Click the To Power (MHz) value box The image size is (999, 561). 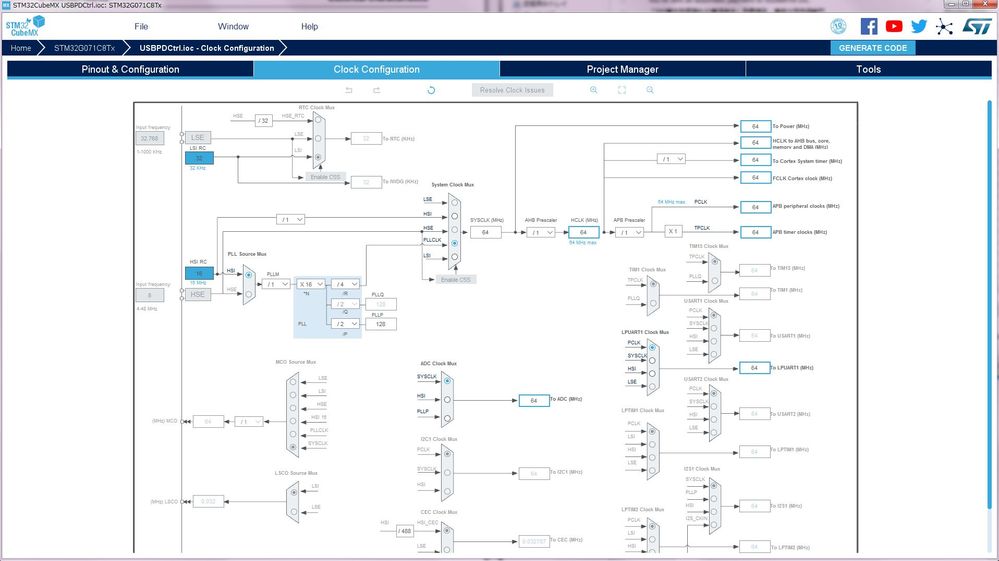(755, 126)
